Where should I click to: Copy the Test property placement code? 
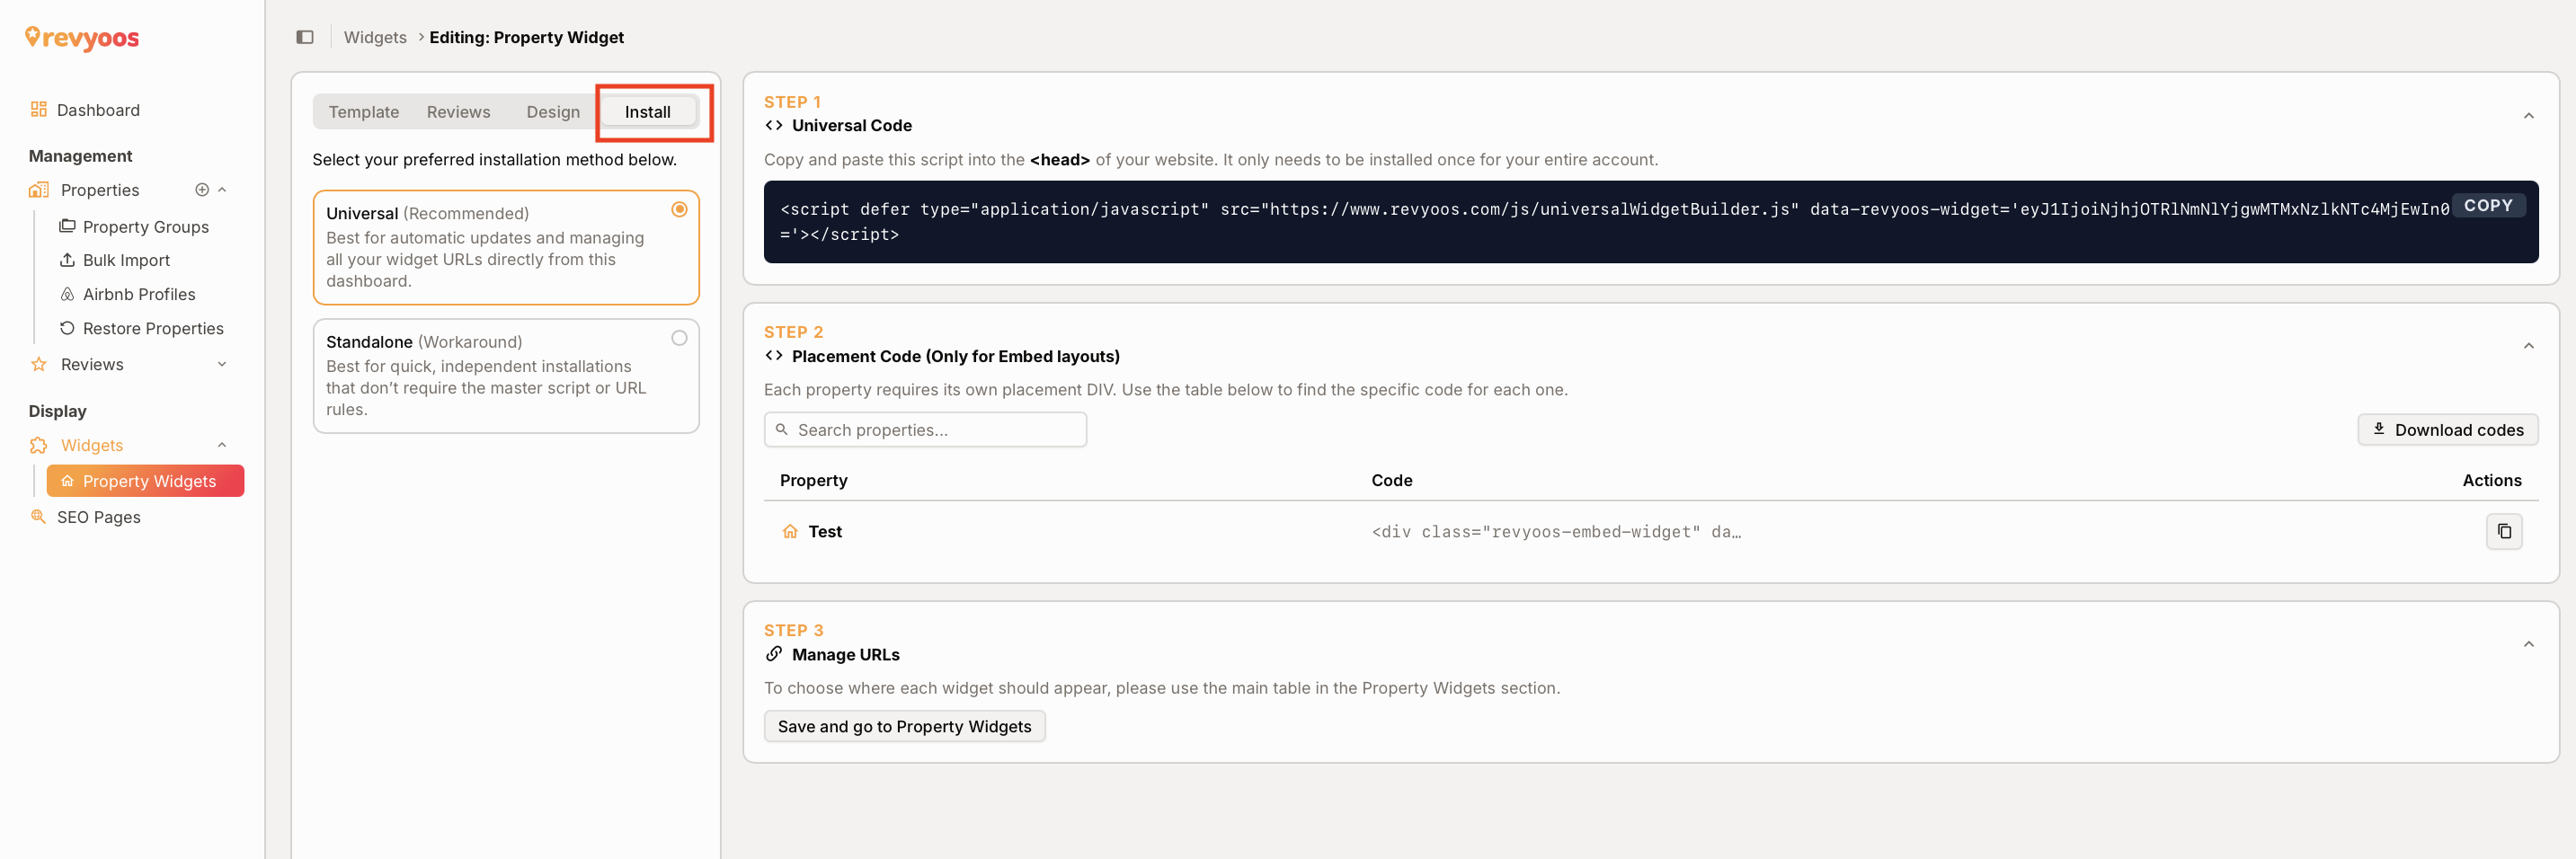[x=2504, y=531]
